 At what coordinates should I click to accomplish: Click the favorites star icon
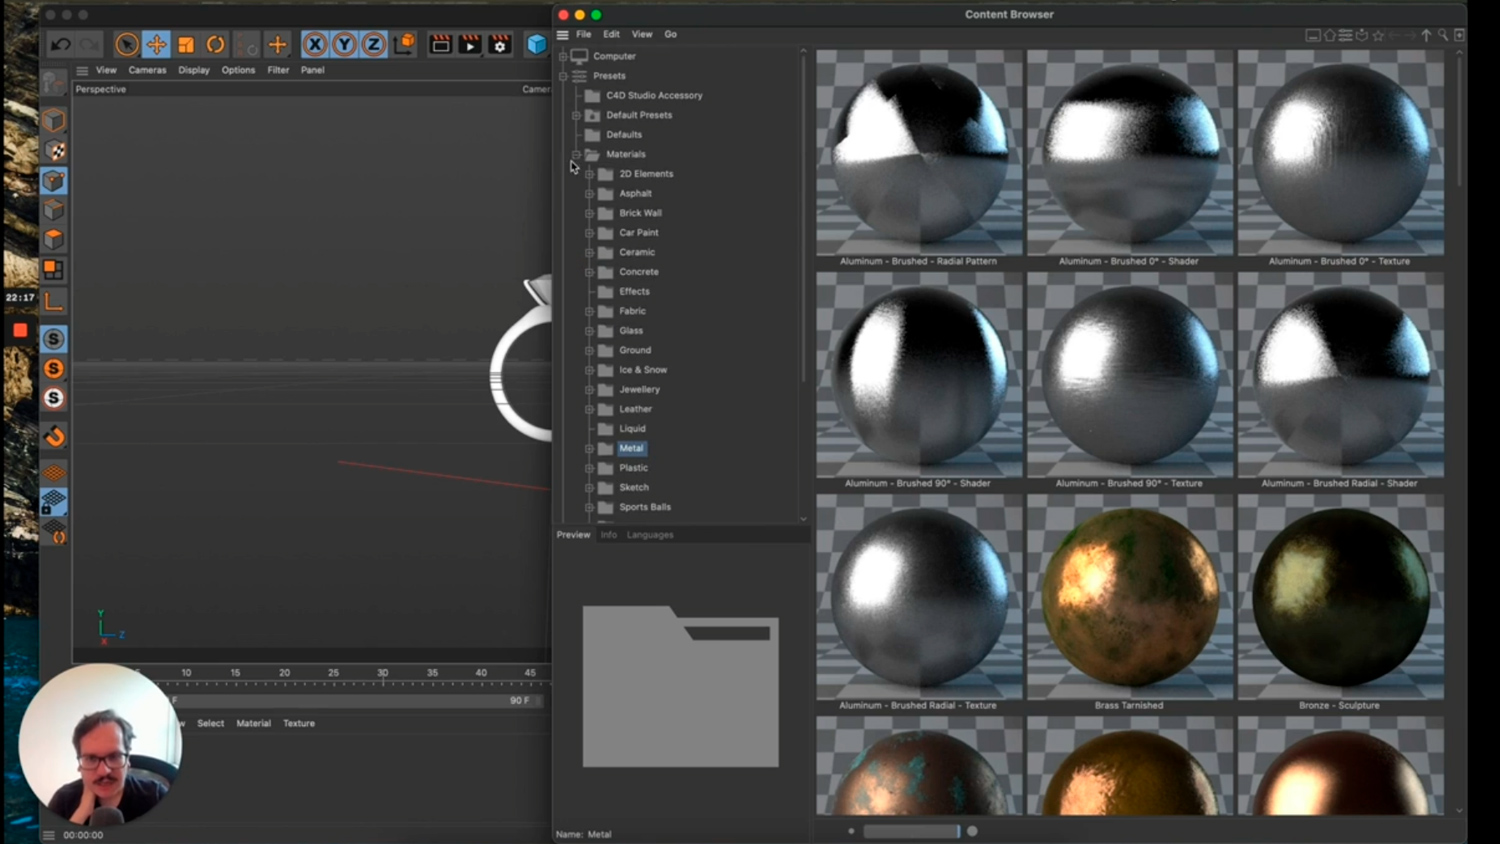(x=1378, y=35)
